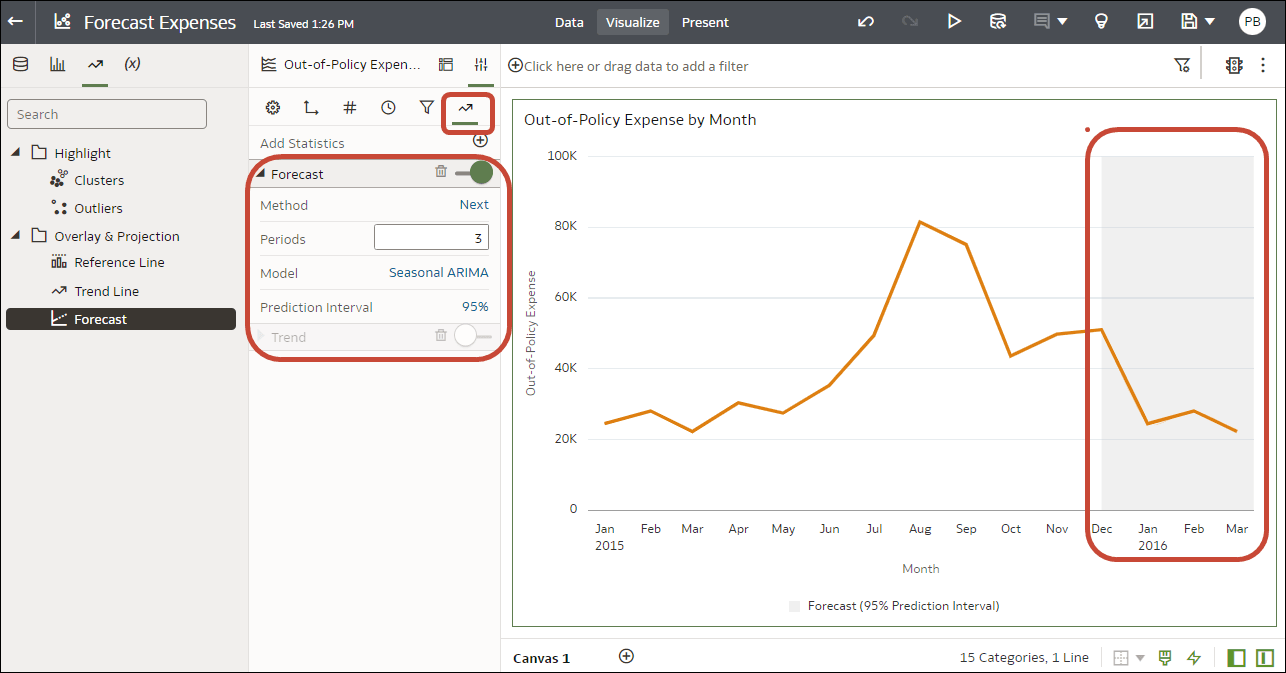
Task: Click the brush styling icon in the status bar
Action: tap(1164, 657)
